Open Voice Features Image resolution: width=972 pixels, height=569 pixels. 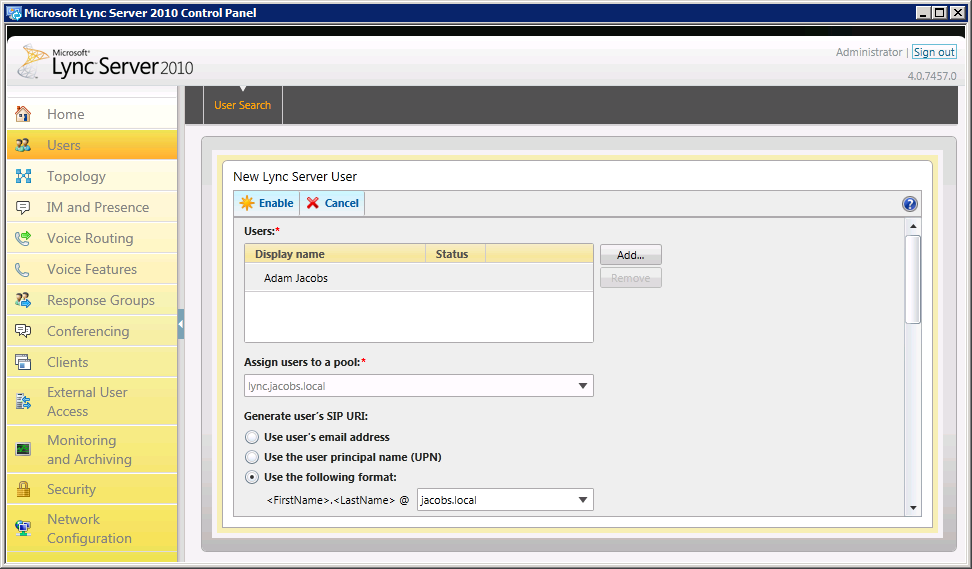tap(92, 269)
